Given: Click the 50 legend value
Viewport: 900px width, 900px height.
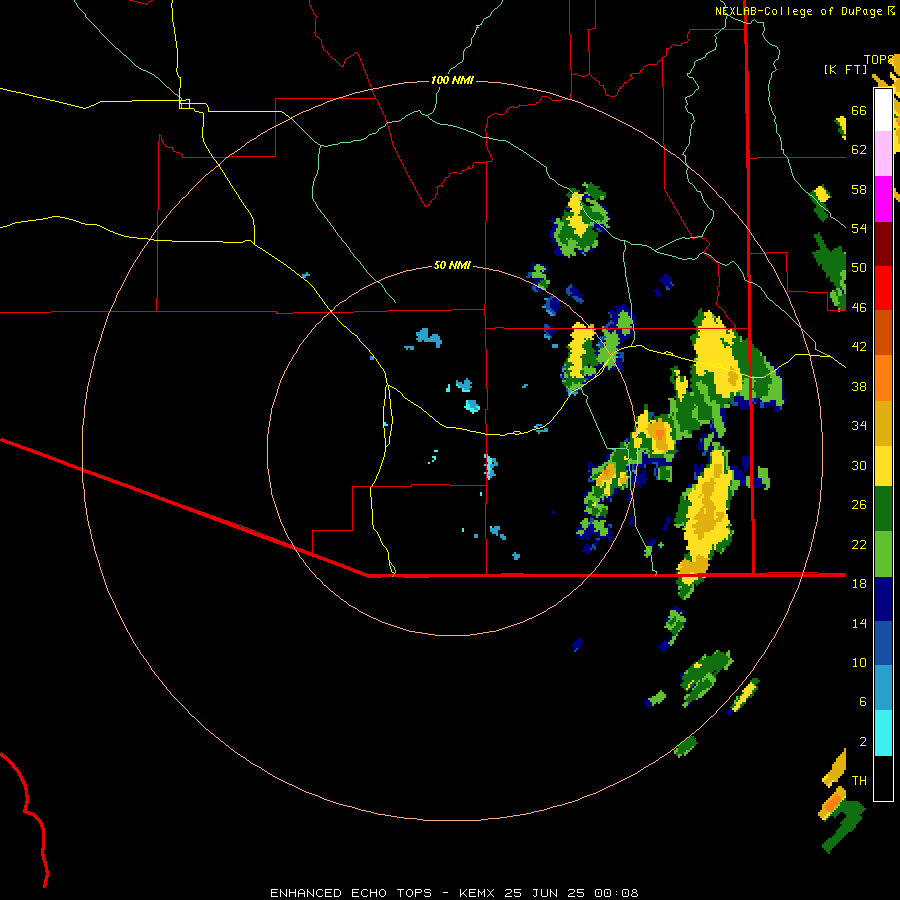Looking at the screenshot, I should (859, 267).
